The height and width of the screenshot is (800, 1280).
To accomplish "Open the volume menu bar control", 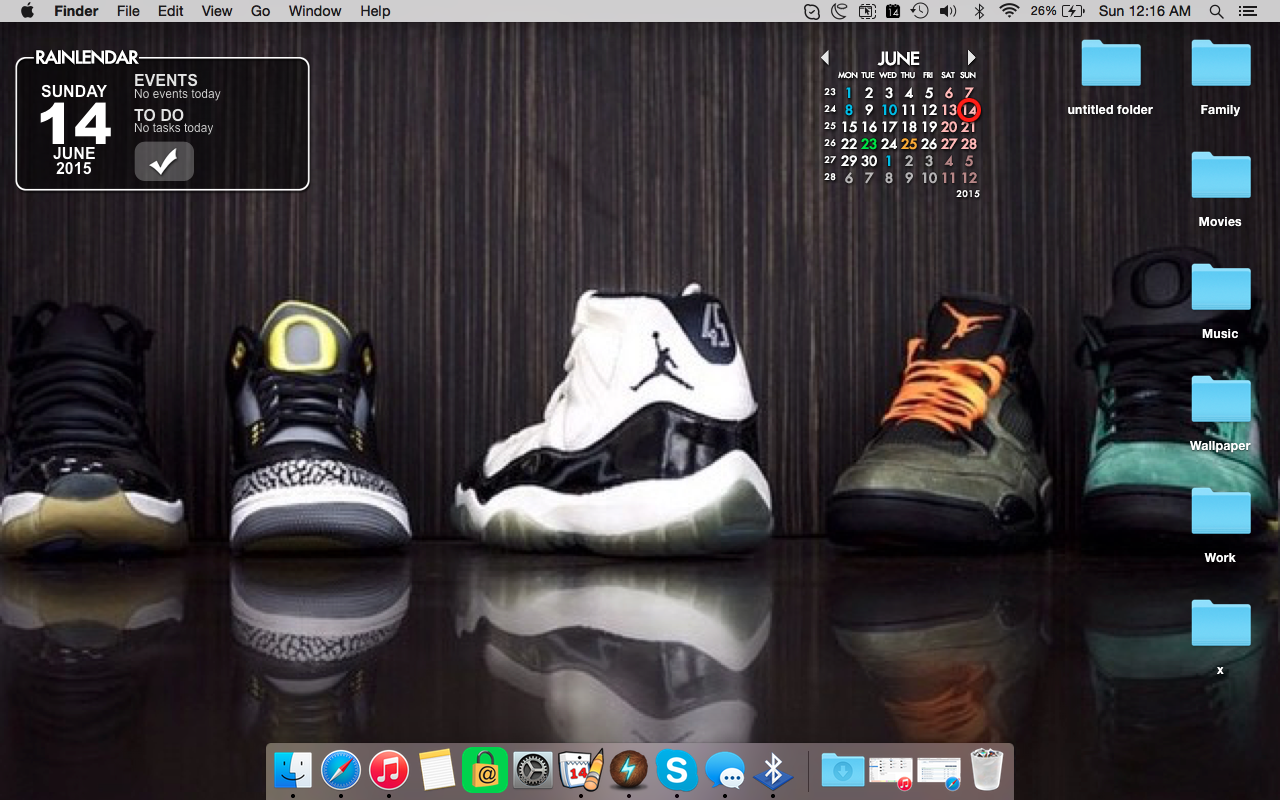I will click(x=948, y=11).
